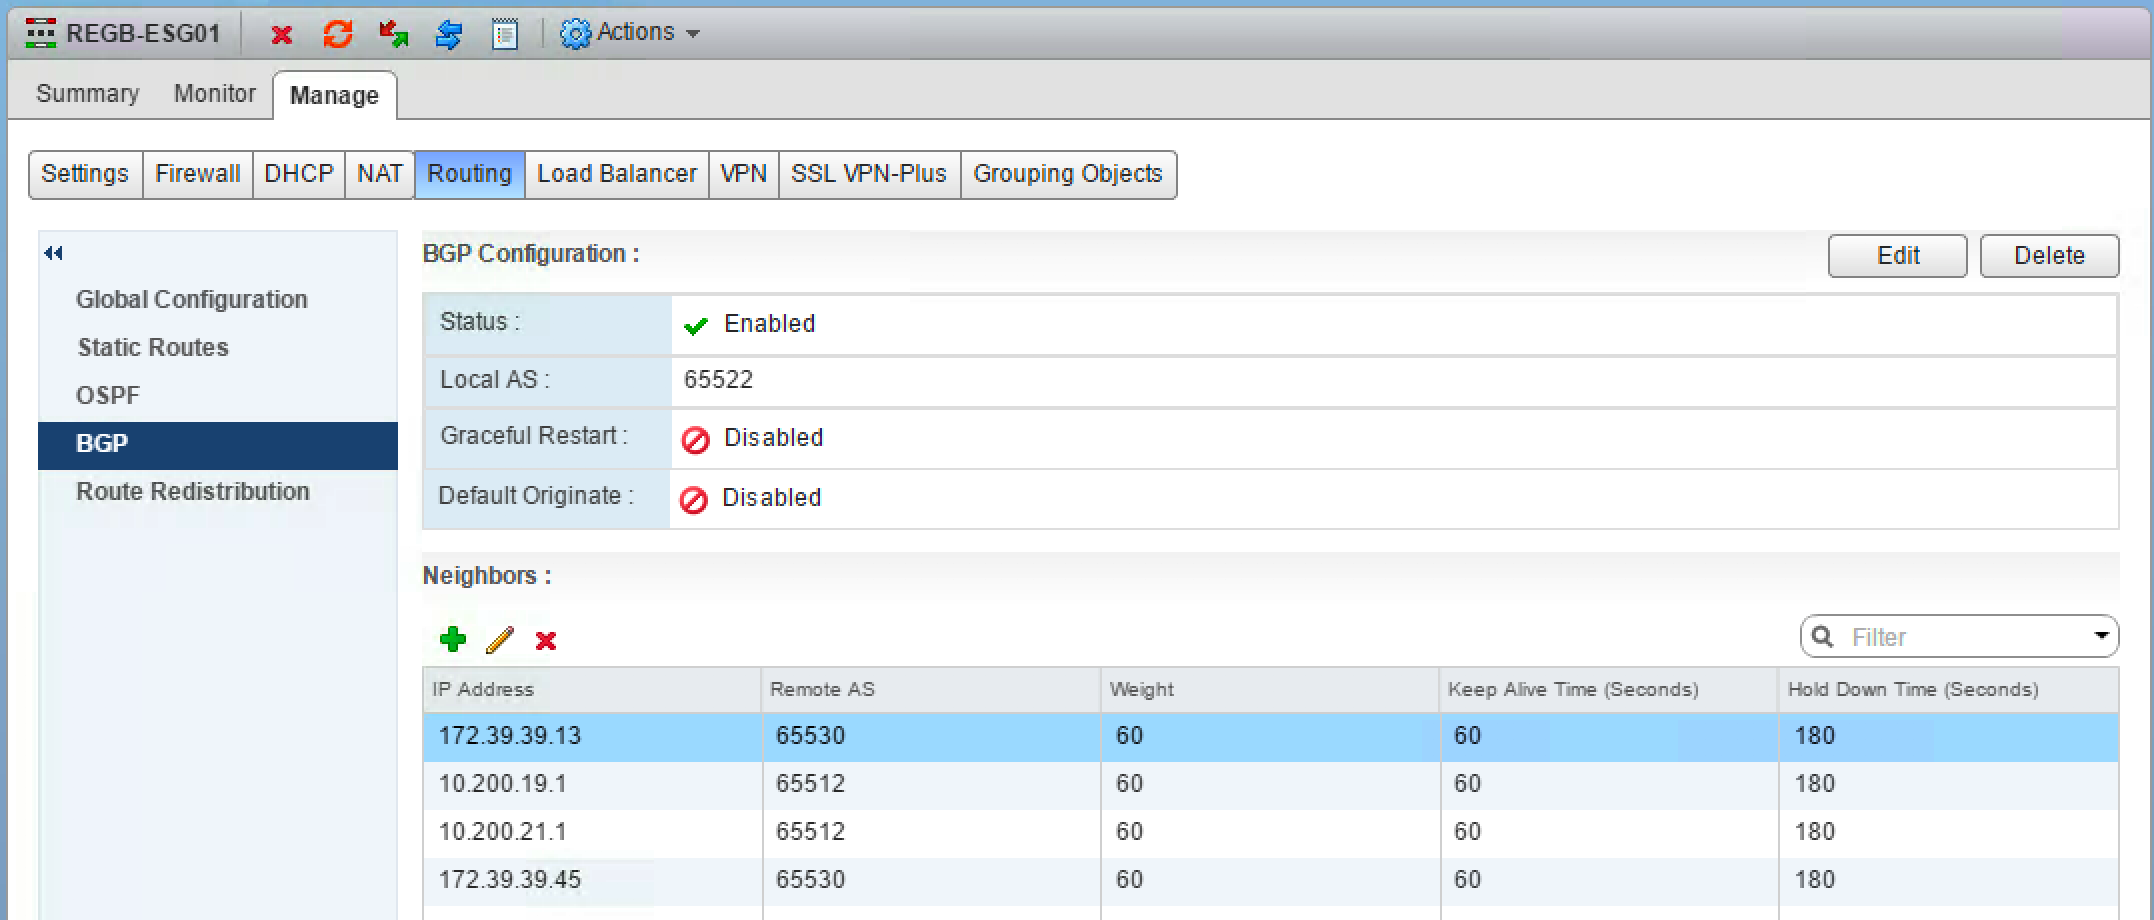This screenshot has height=920, width=2154.
Task: Edit selected neighbor with pencil icon
Action: 500,640
